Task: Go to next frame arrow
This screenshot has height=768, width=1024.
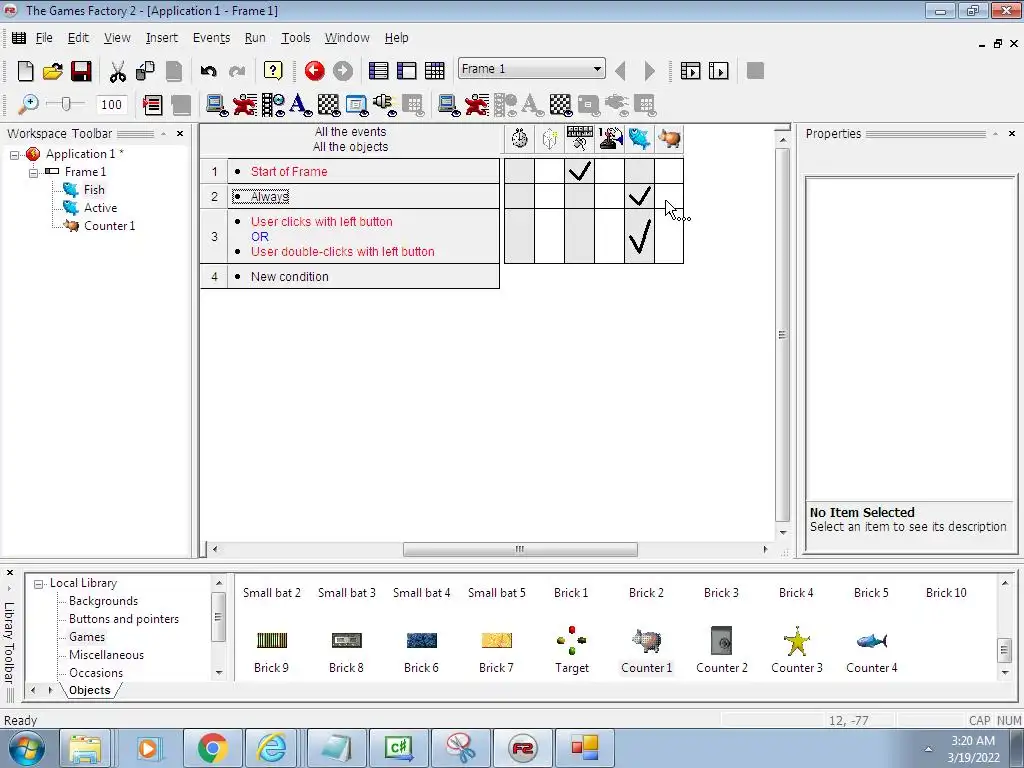Action: 649,71
